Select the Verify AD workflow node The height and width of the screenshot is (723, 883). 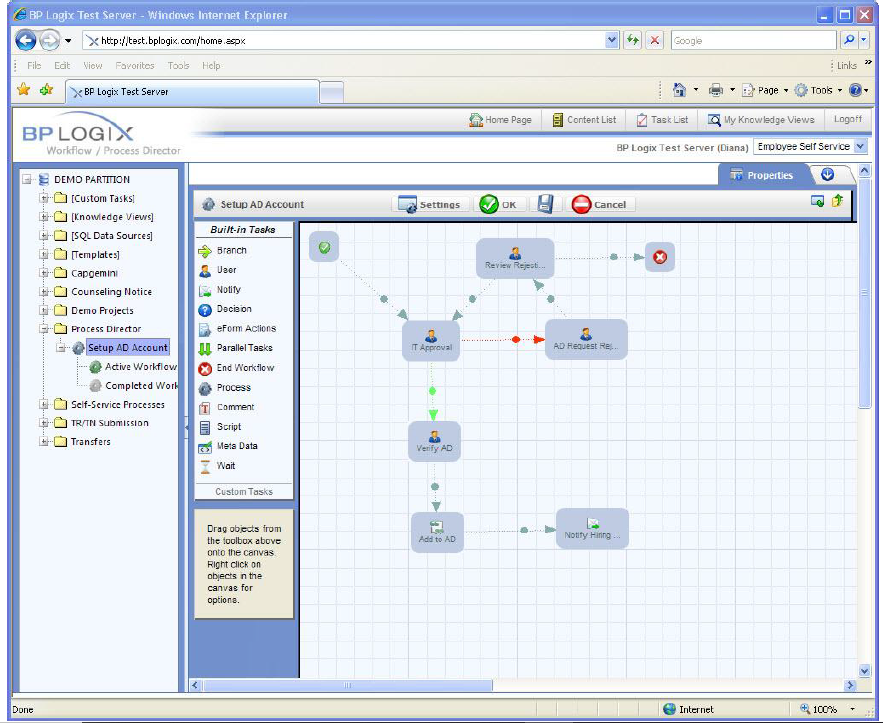[434, 442]
